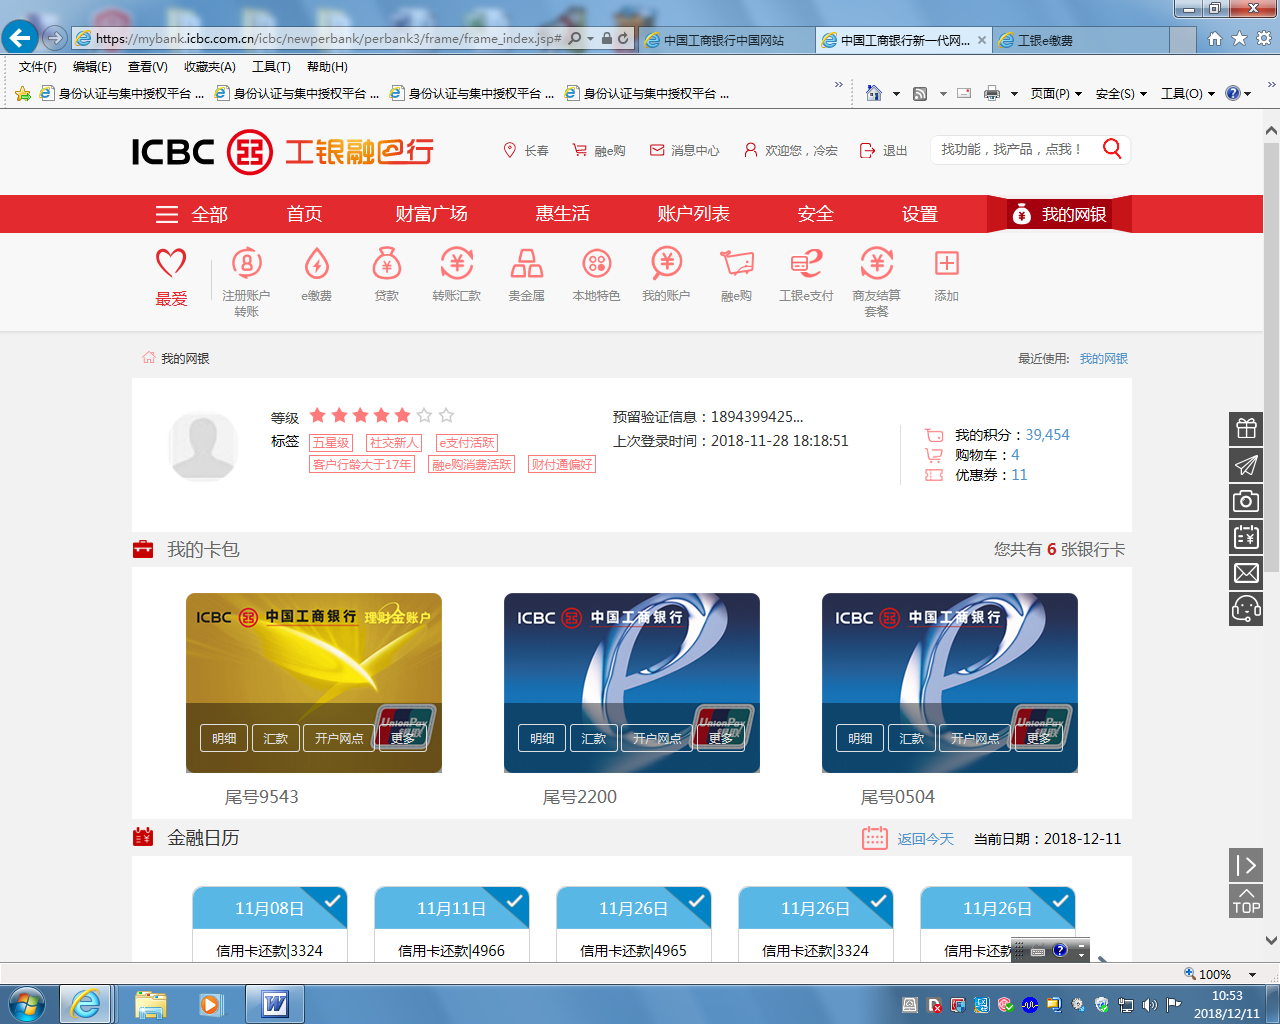
Task: Open the 工银e支付 icon
Action: click(806, 264)
